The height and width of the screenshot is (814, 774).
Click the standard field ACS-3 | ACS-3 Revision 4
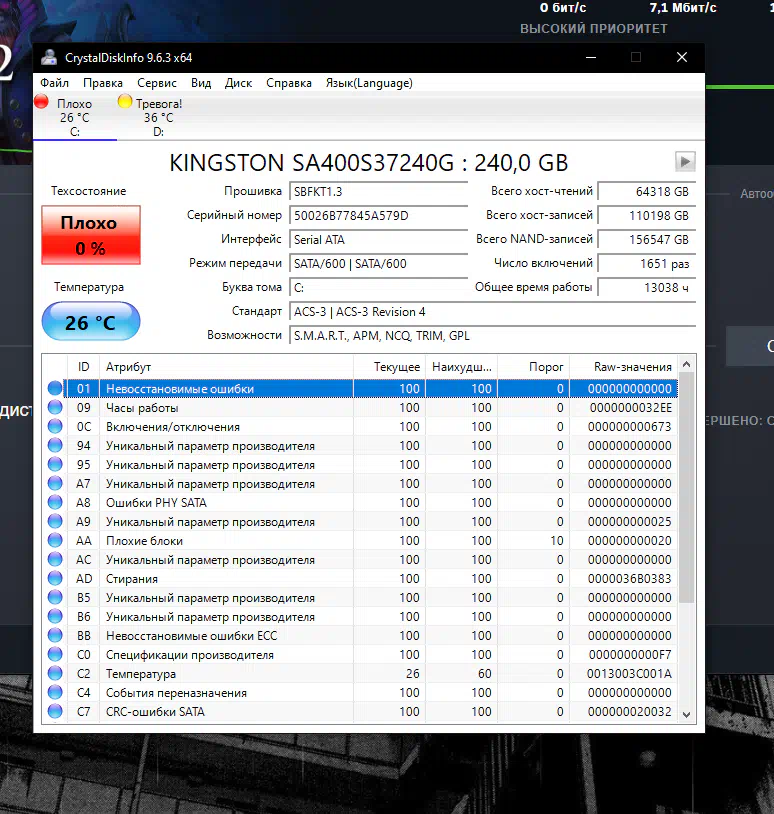(492, 311)
